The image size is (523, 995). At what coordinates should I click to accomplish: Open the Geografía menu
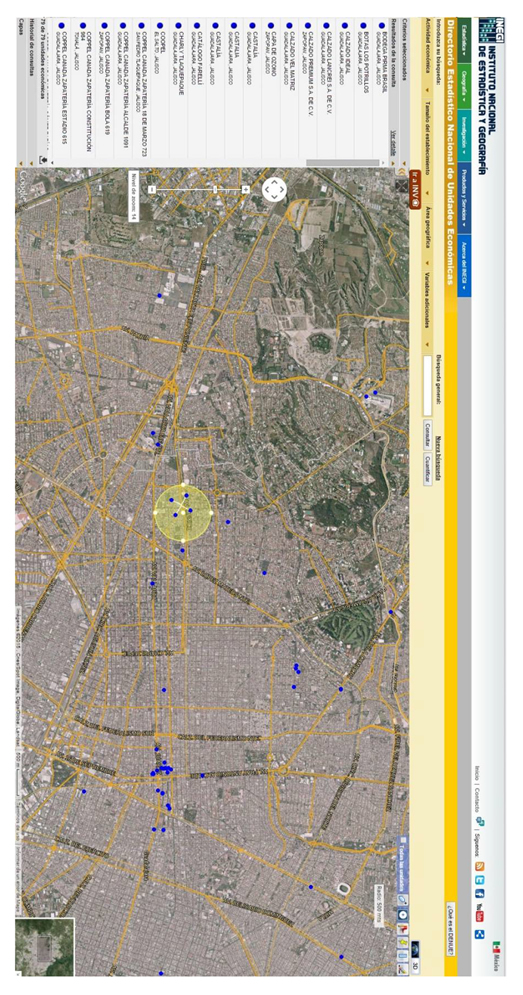click(x=464, y=87)
